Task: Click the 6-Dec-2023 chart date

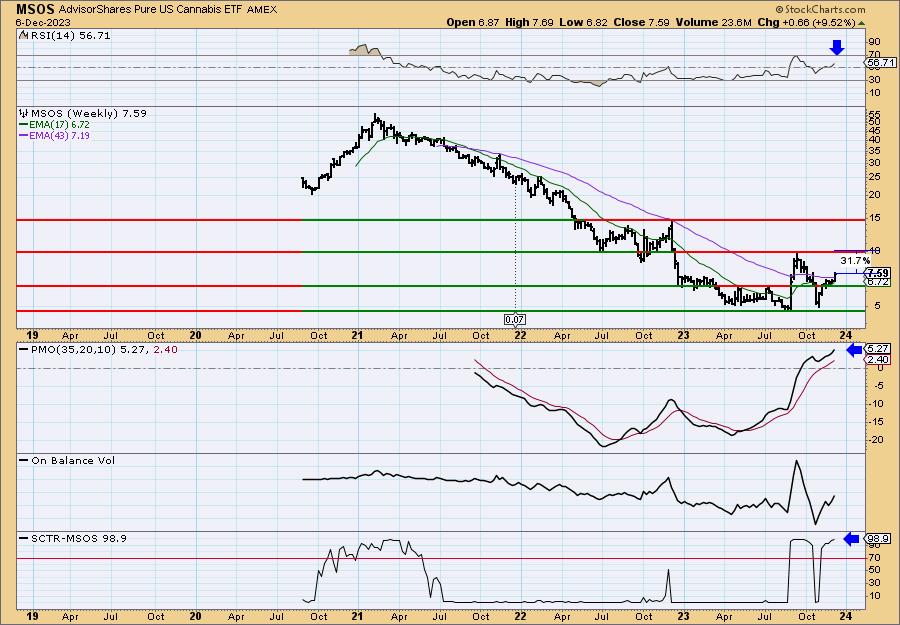Action: coord(44,22)
